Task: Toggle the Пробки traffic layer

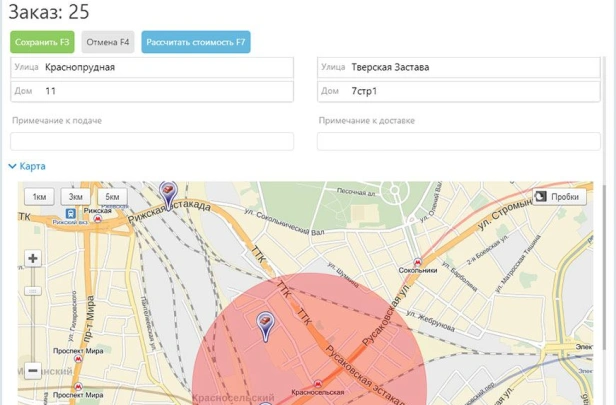Action: coord(558,197)
